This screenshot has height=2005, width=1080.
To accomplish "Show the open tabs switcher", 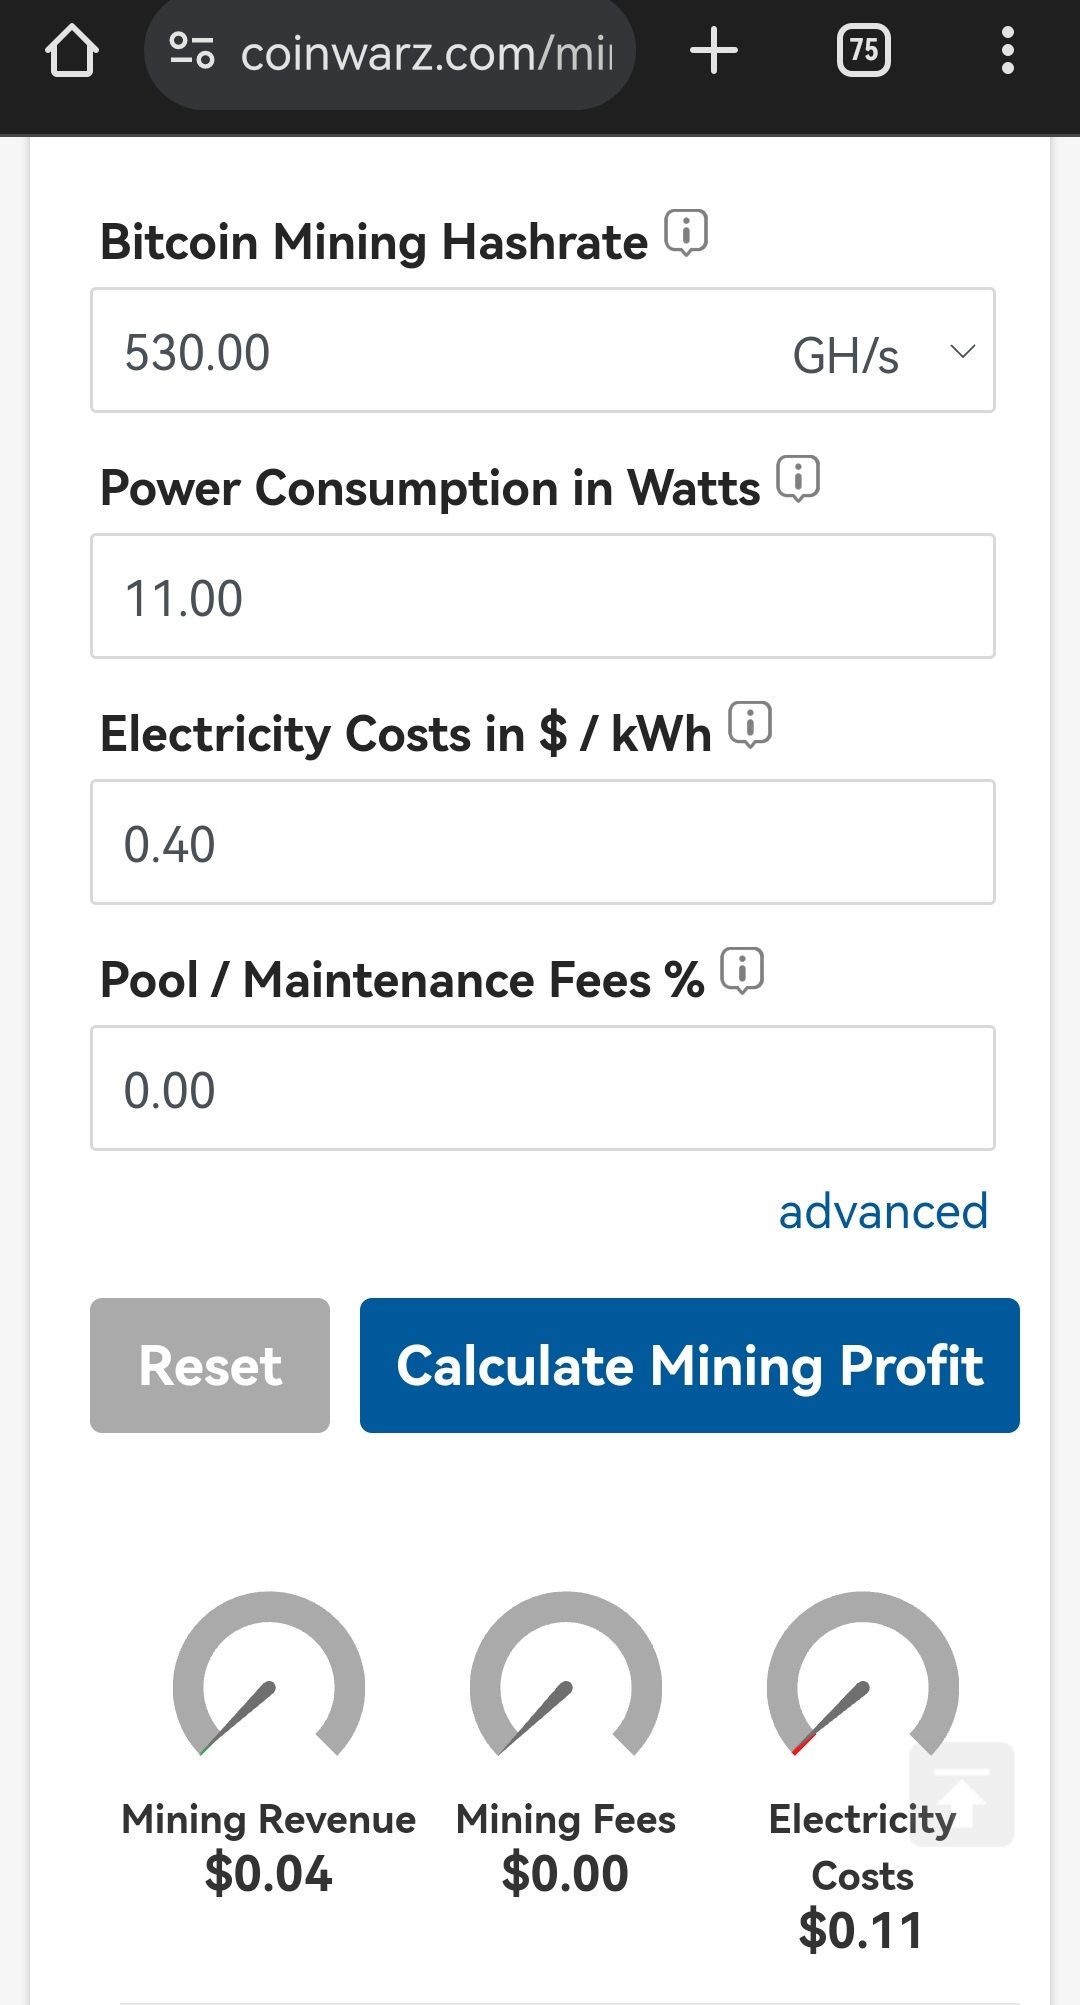I will 864,51.
